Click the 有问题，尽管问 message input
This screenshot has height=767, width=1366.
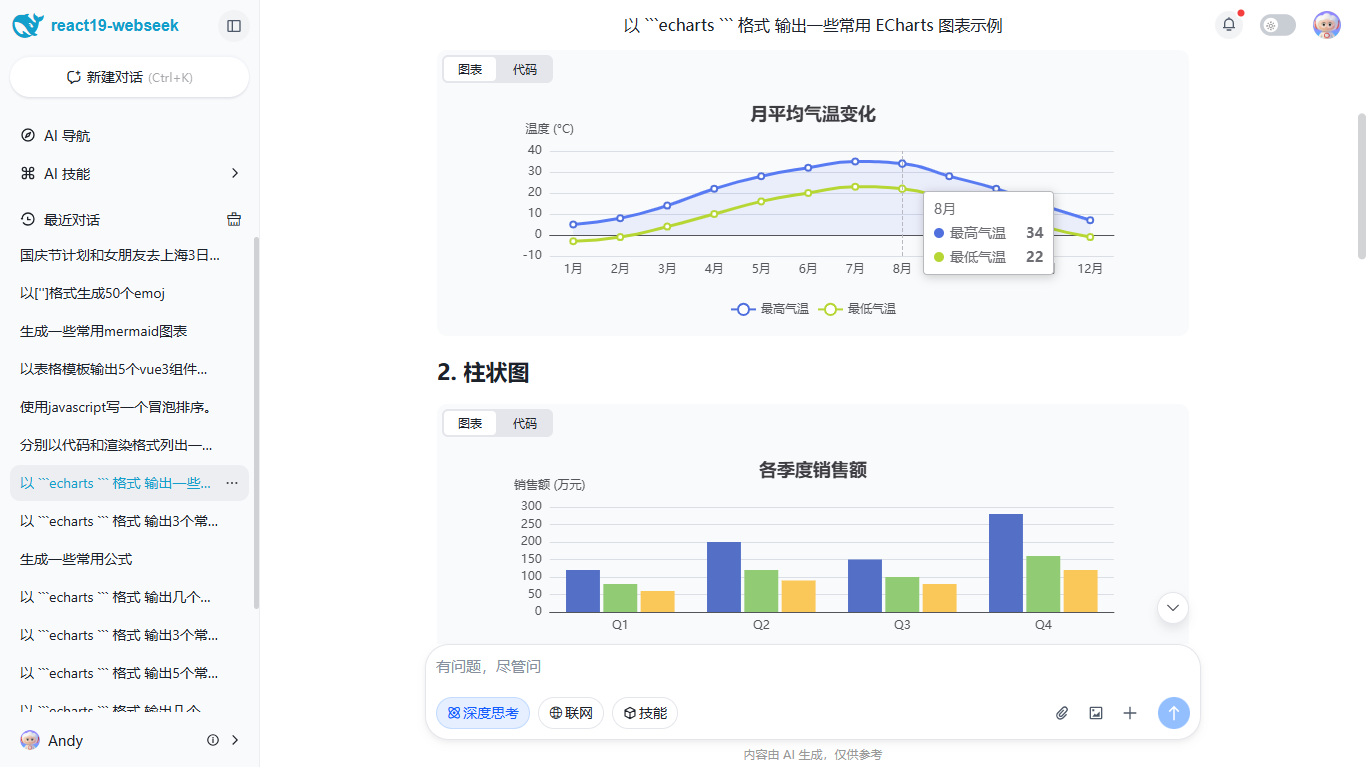(x=812, y=667)
